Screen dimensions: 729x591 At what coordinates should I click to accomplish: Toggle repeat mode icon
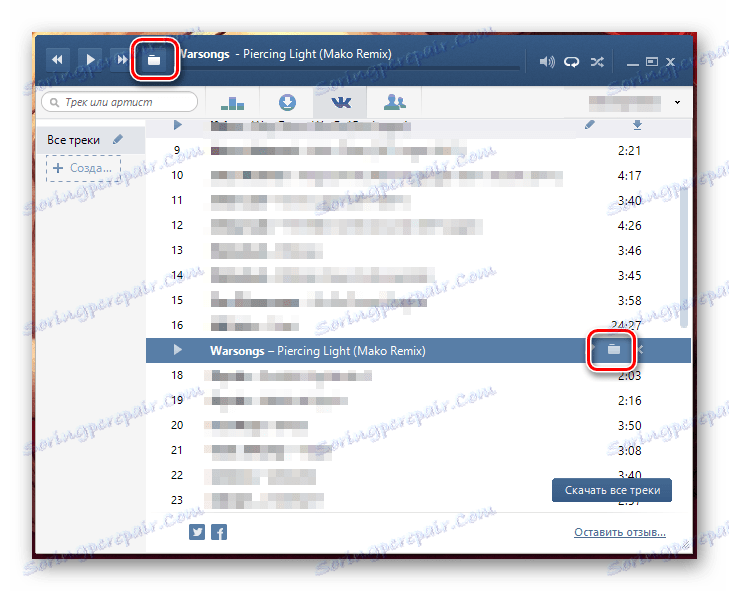click(x=571, y=61)
